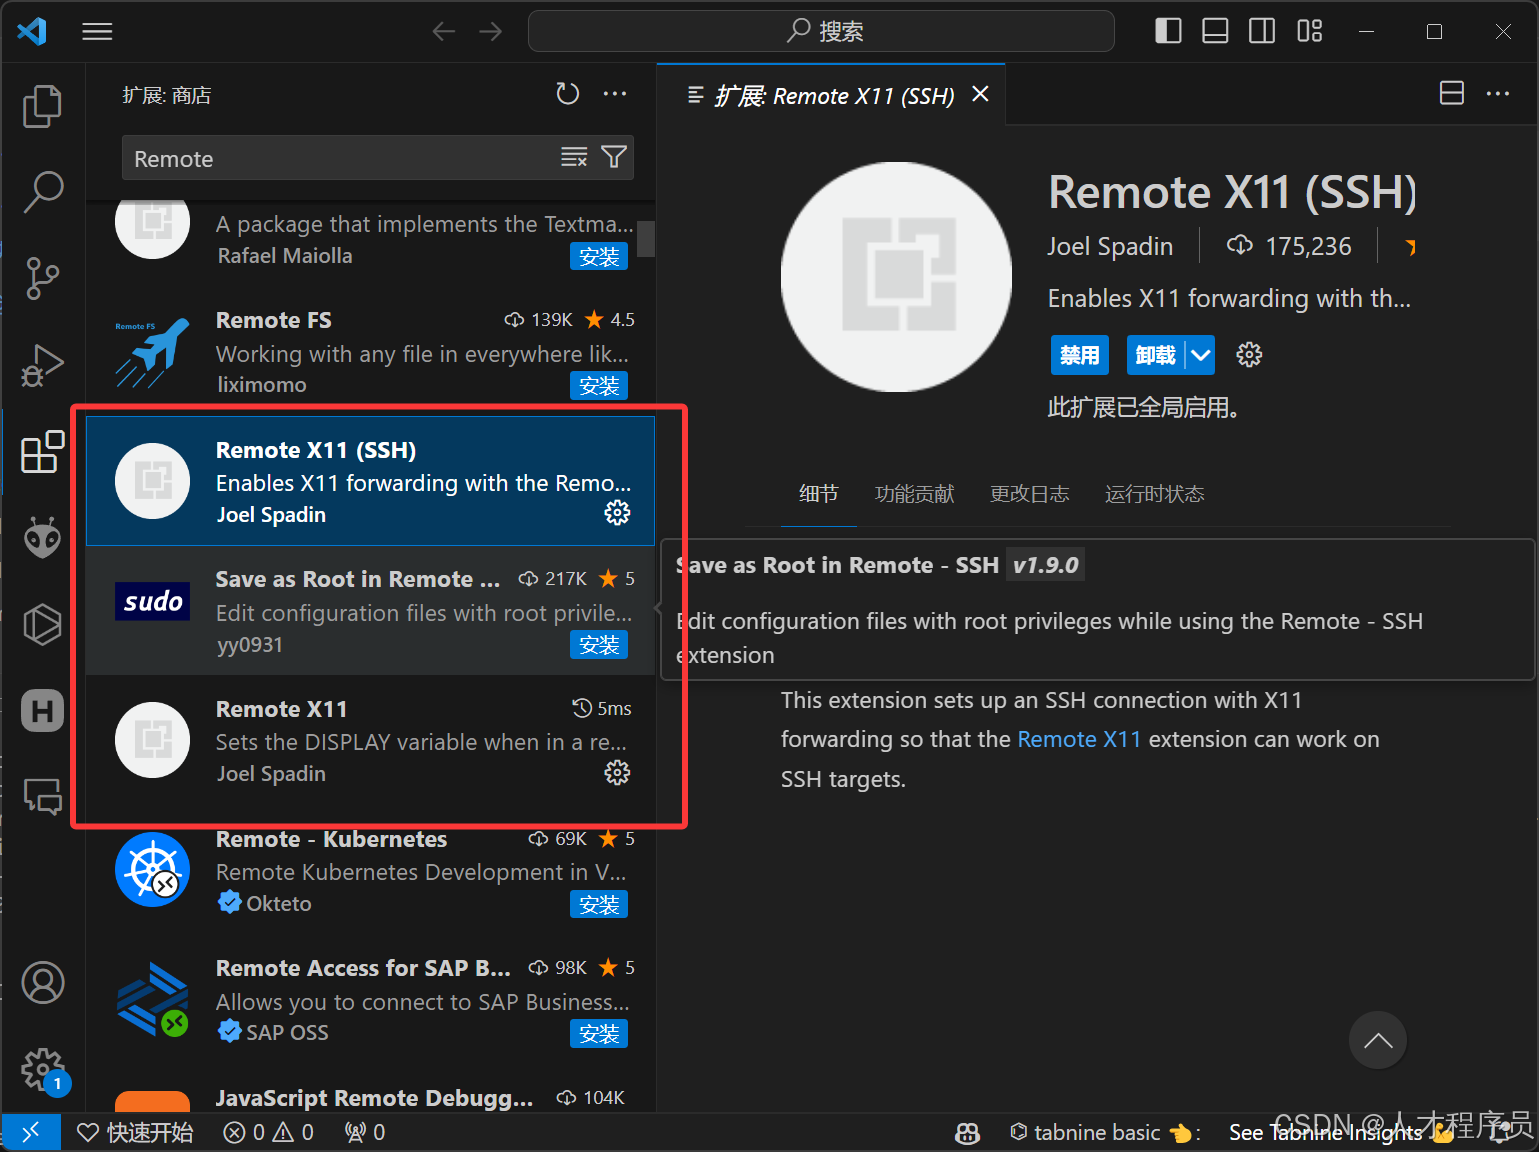The height and width of the screenshot is (1152, 1539).
Task: Open the extensions filter menu
Action: (614, 157)
